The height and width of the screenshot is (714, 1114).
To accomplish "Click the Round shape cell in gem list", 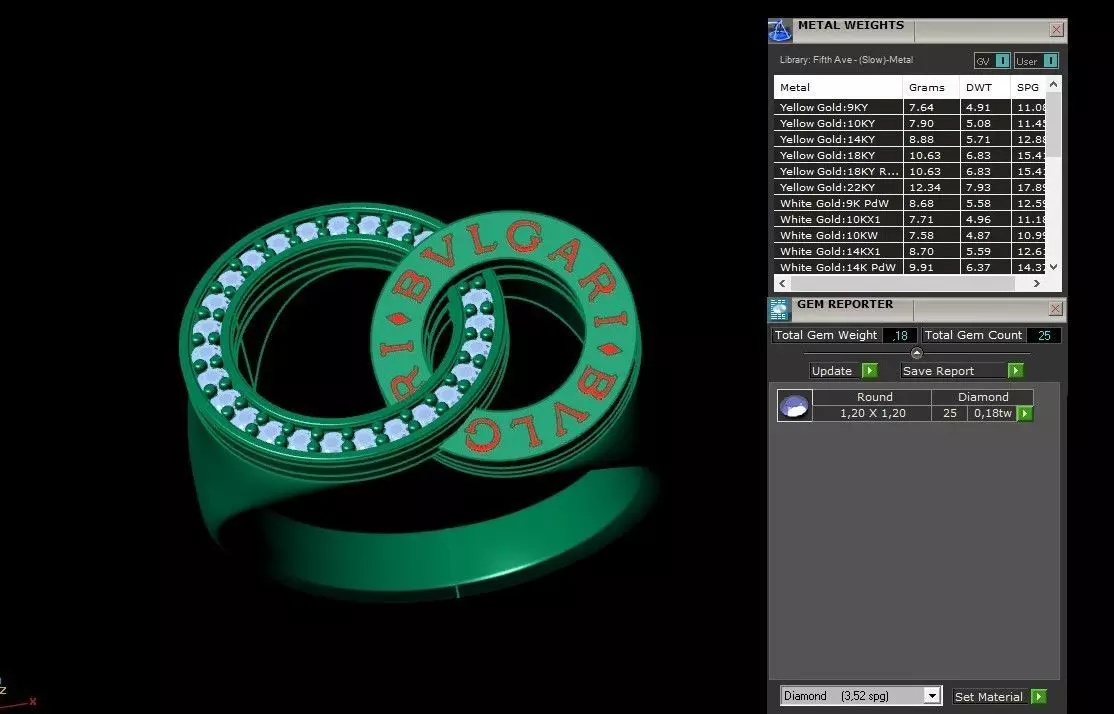I will point(873,397).
